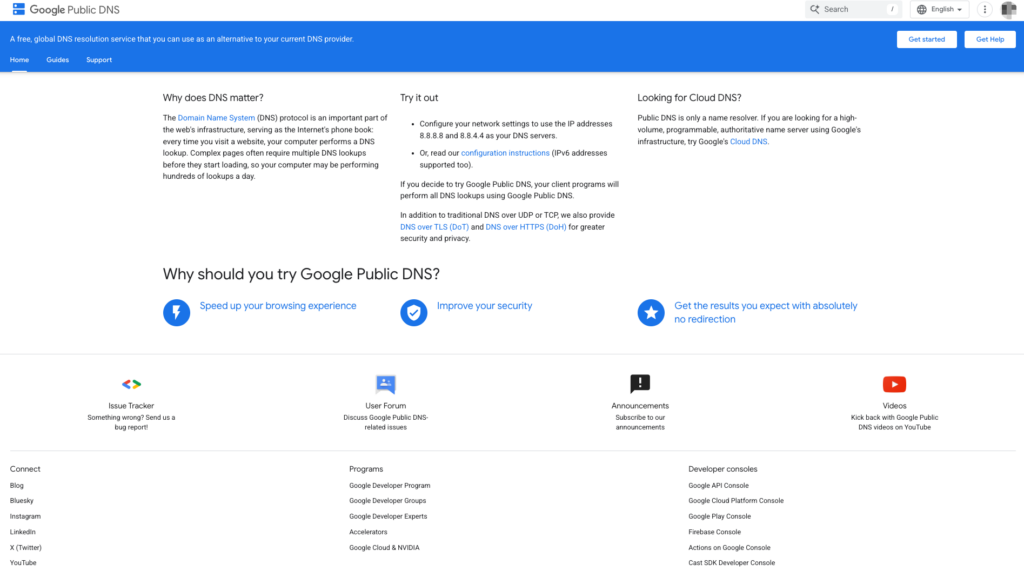Click the search magnifier icon

tap(814, 9)
